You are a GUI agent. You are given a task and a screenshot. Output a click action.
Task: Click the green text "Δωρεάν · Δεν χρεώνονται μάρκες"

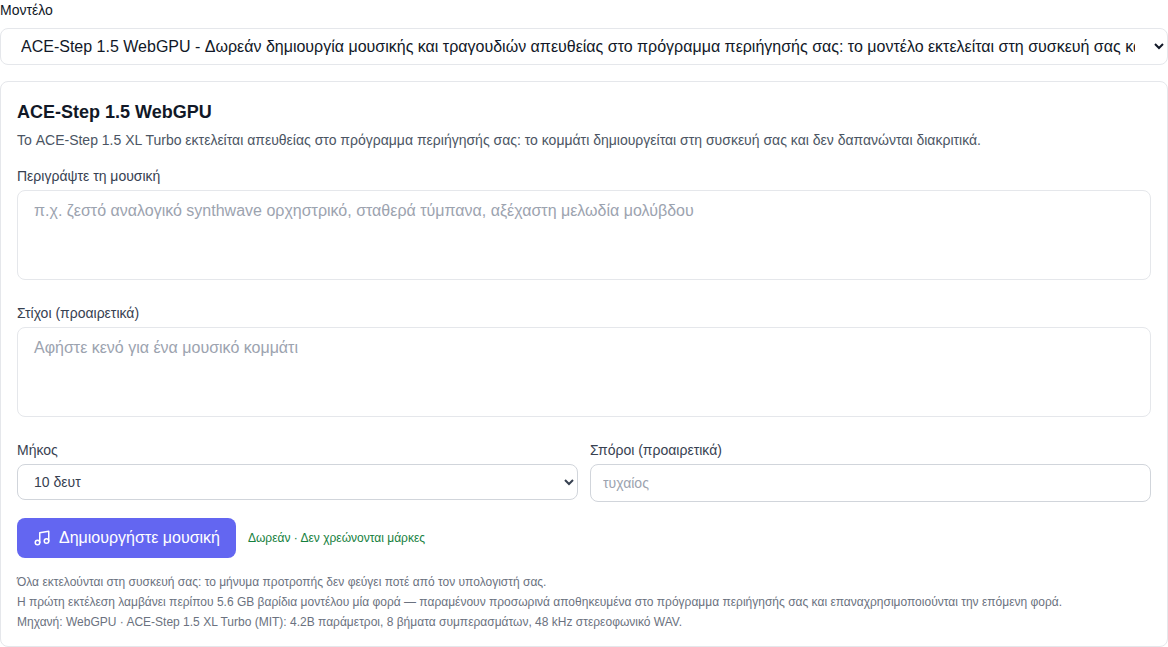point(337,538)
